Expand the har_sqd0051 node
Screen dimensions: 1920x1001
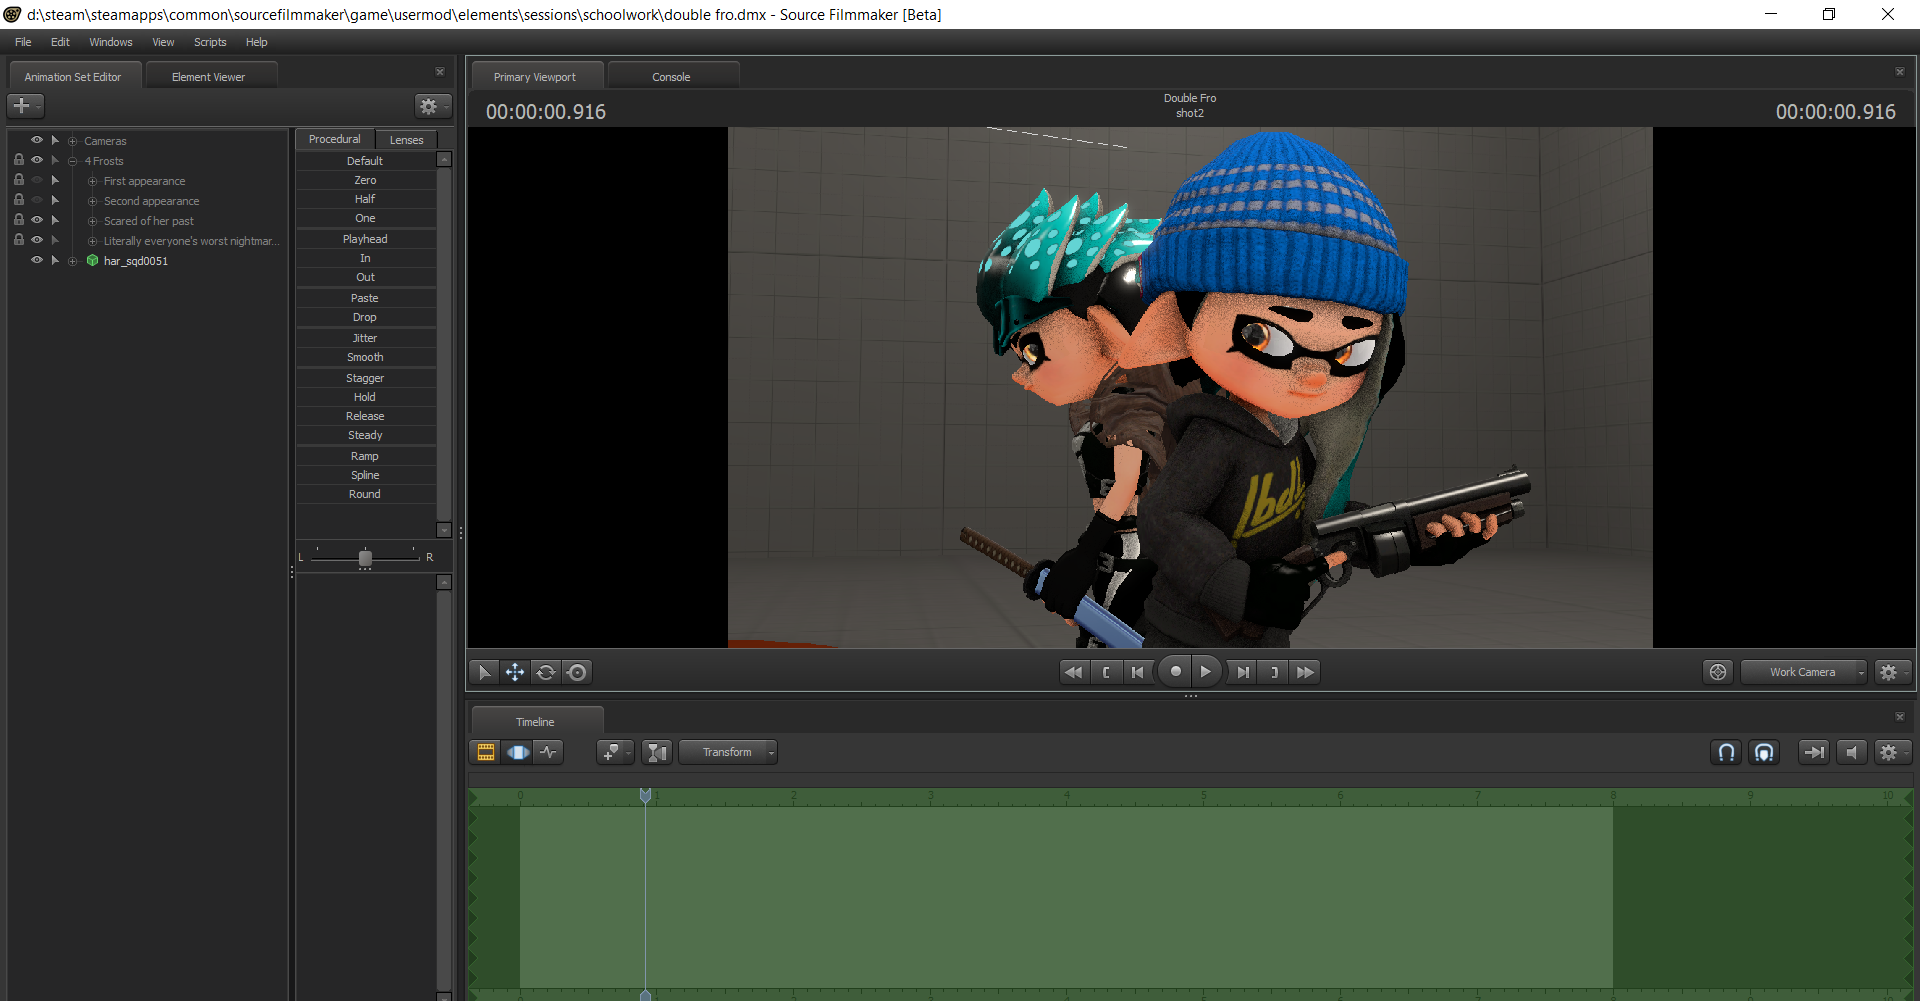tap(73, 261)
